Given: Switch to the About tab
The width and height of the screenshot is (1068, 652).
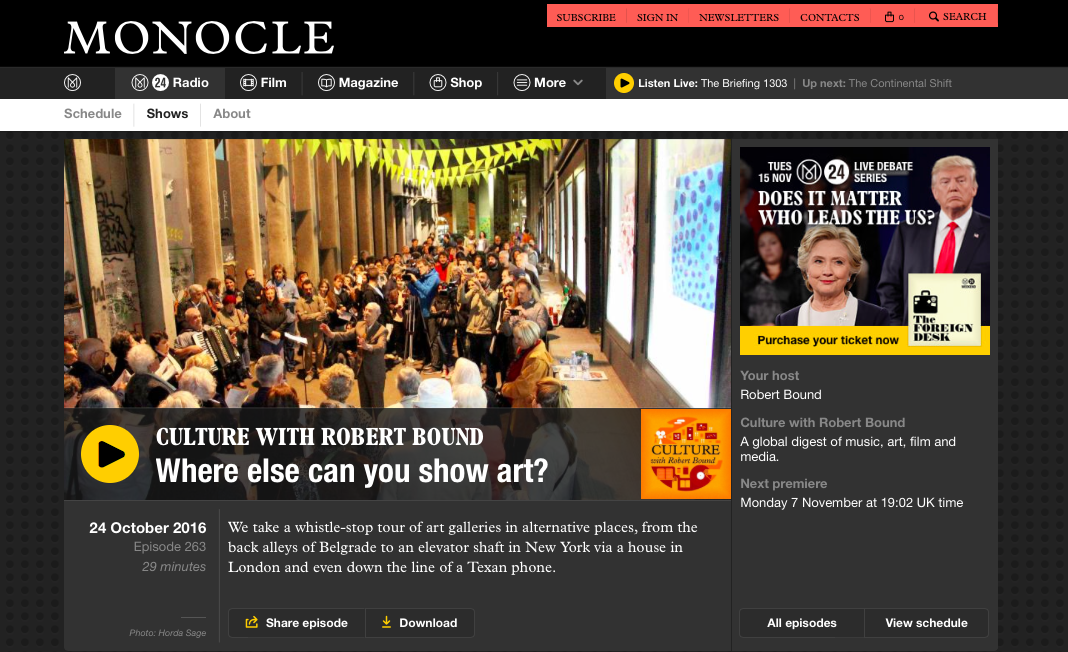Looking at the screenshot, I should (232, 114).
